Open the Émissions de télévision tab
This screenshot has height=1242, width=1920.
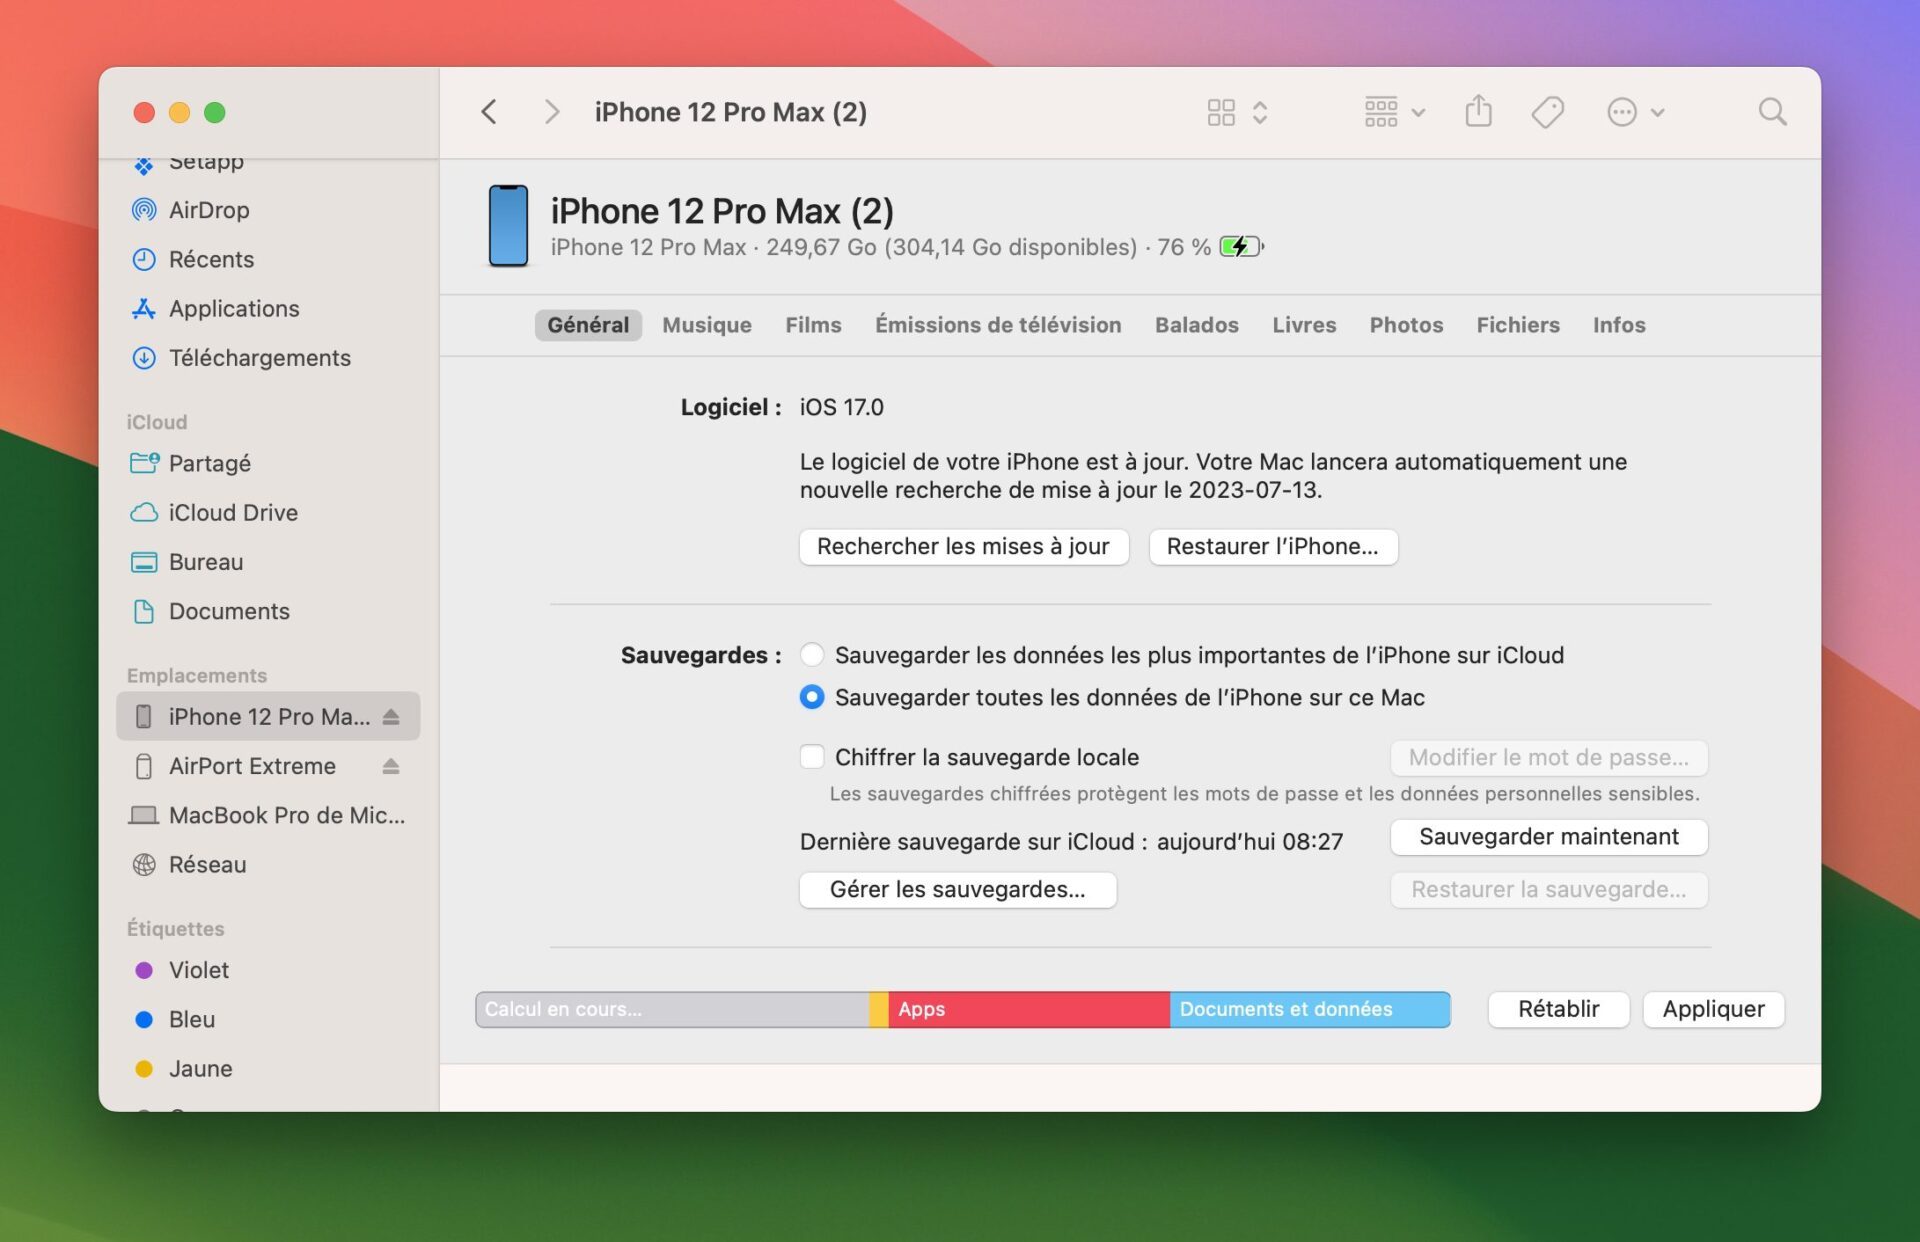tap(998, 325)
